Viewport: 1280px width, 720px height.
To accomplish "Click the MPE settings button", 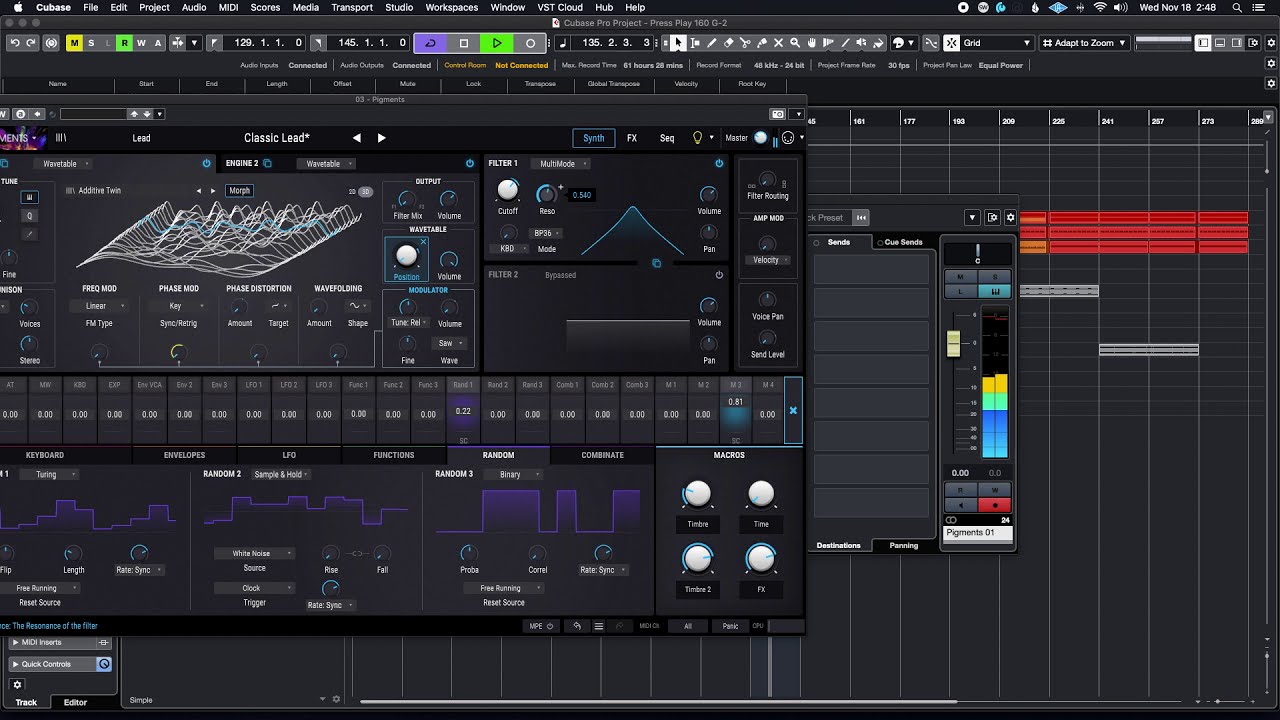I will pyautogui.click(x=540, y=626).
